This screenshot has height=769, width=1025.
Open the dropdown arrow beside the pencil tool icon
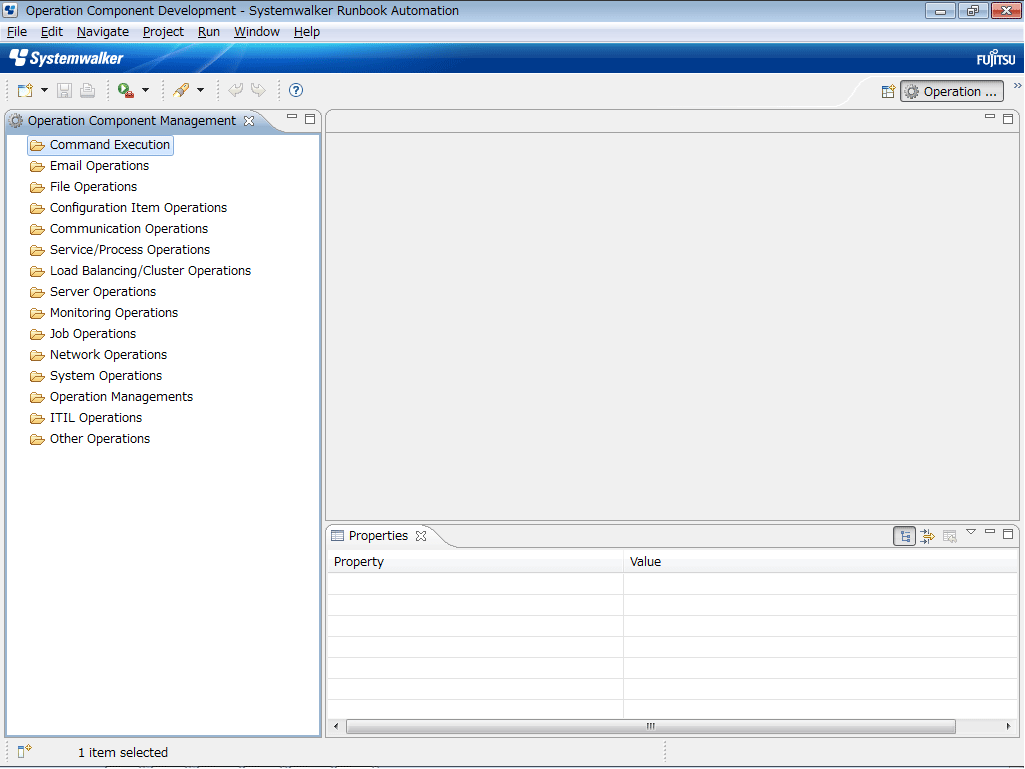point(200,90)
